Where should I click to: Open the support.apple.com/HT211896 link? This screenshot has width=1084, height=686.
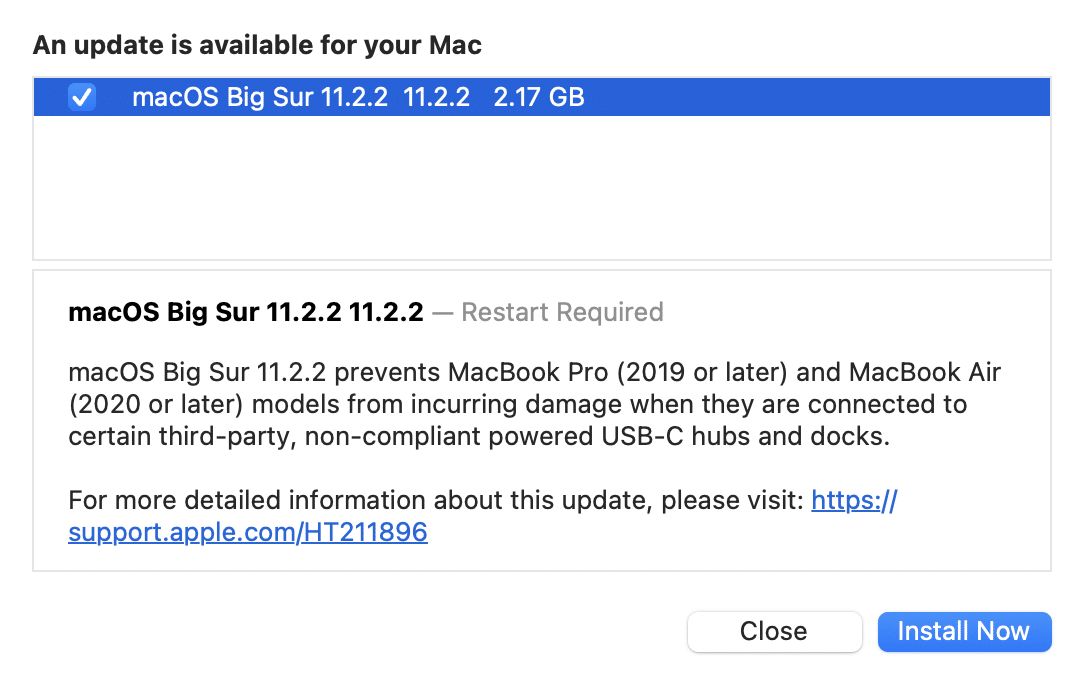pos(247,533)
